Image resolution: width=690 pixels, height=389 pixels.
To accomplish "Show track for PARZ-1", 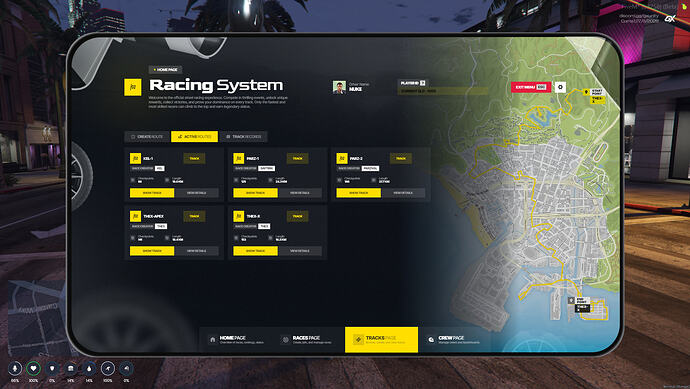I will point(255,193).
